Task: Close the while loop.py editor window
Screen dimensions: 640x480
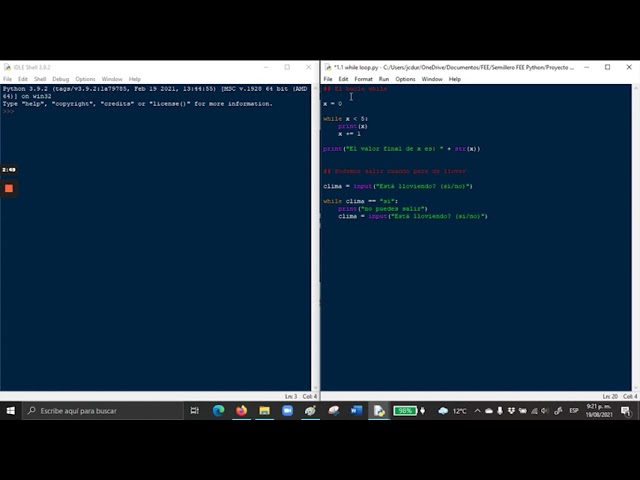Action: [x=629, y=67]
